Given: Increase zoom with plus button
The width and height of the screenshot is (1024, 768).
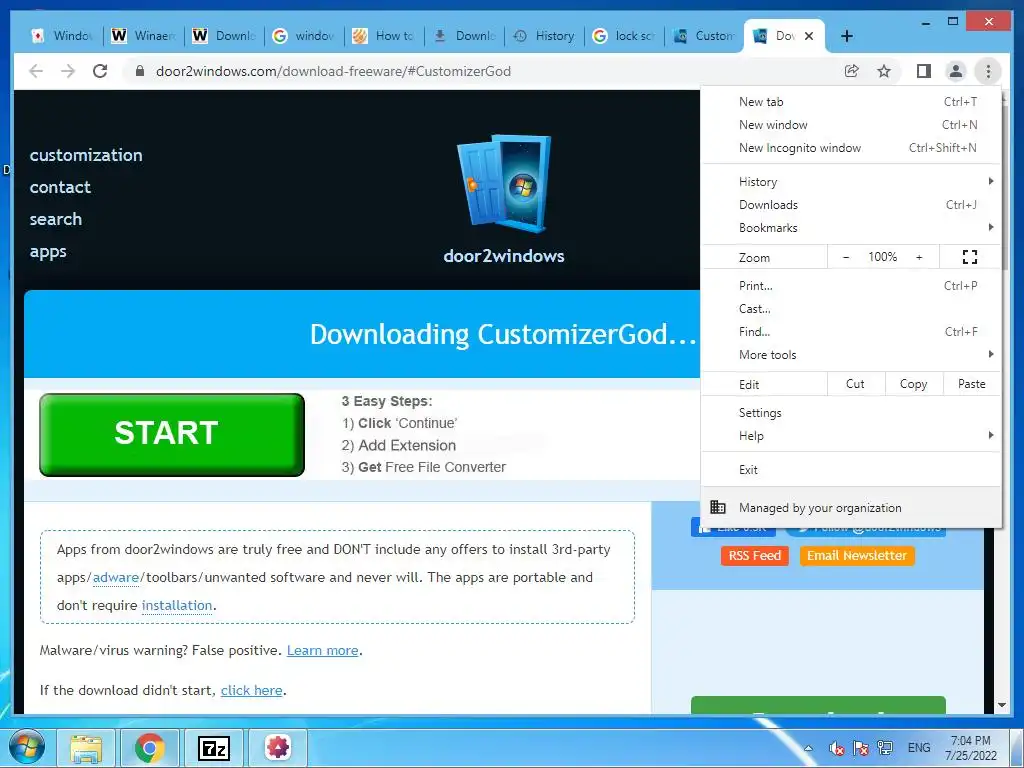Looking at the screenshot, I should [x=919, y=257].
